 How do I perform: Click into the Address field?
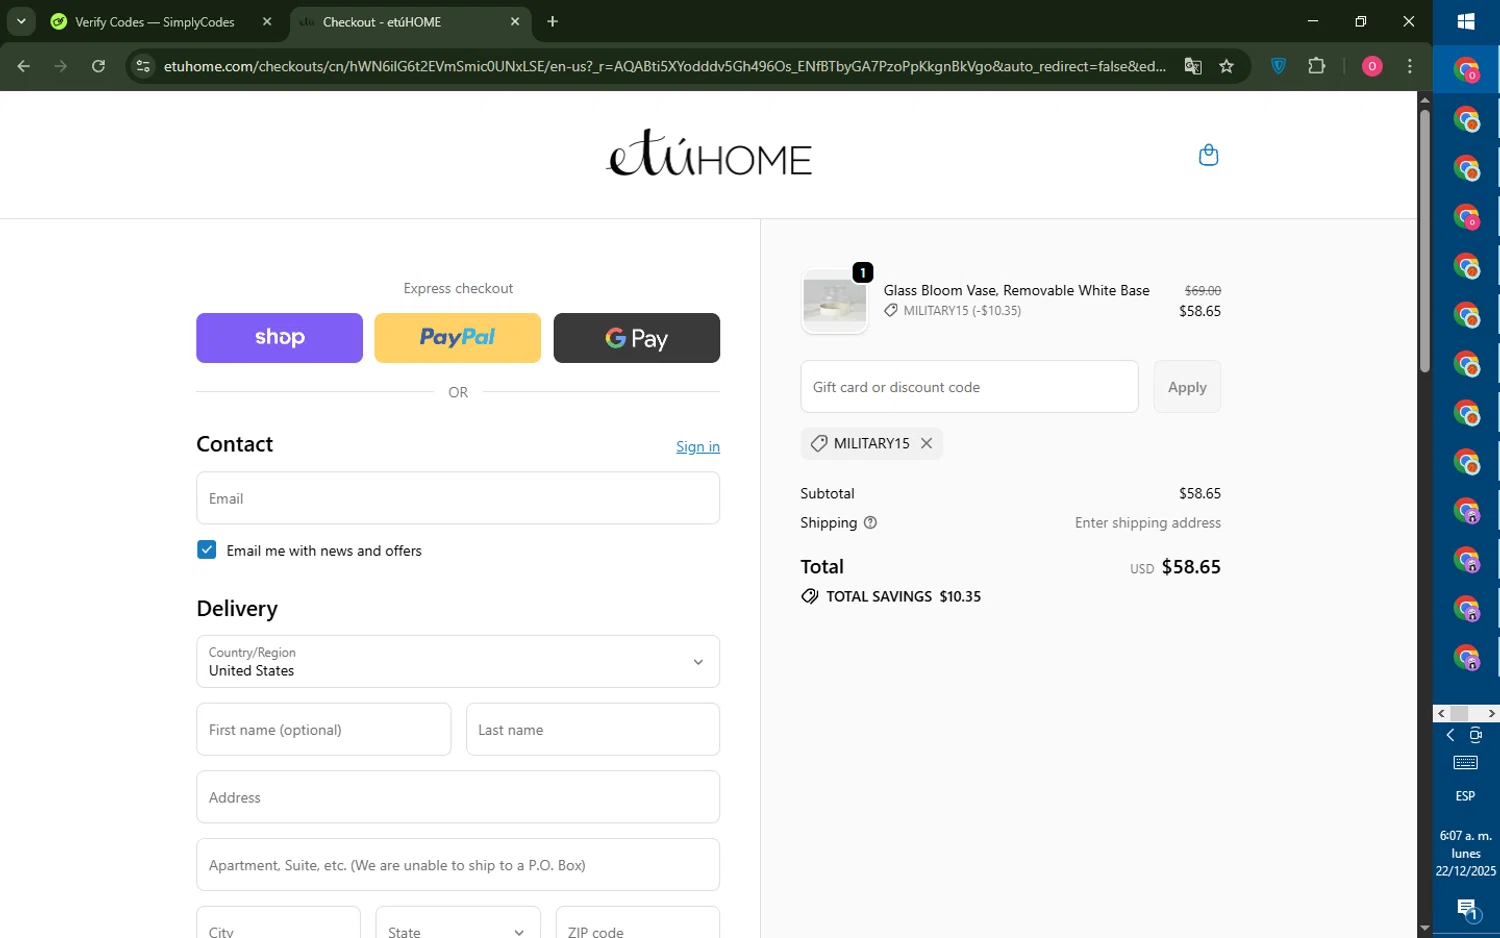click(x=458, y=797)
